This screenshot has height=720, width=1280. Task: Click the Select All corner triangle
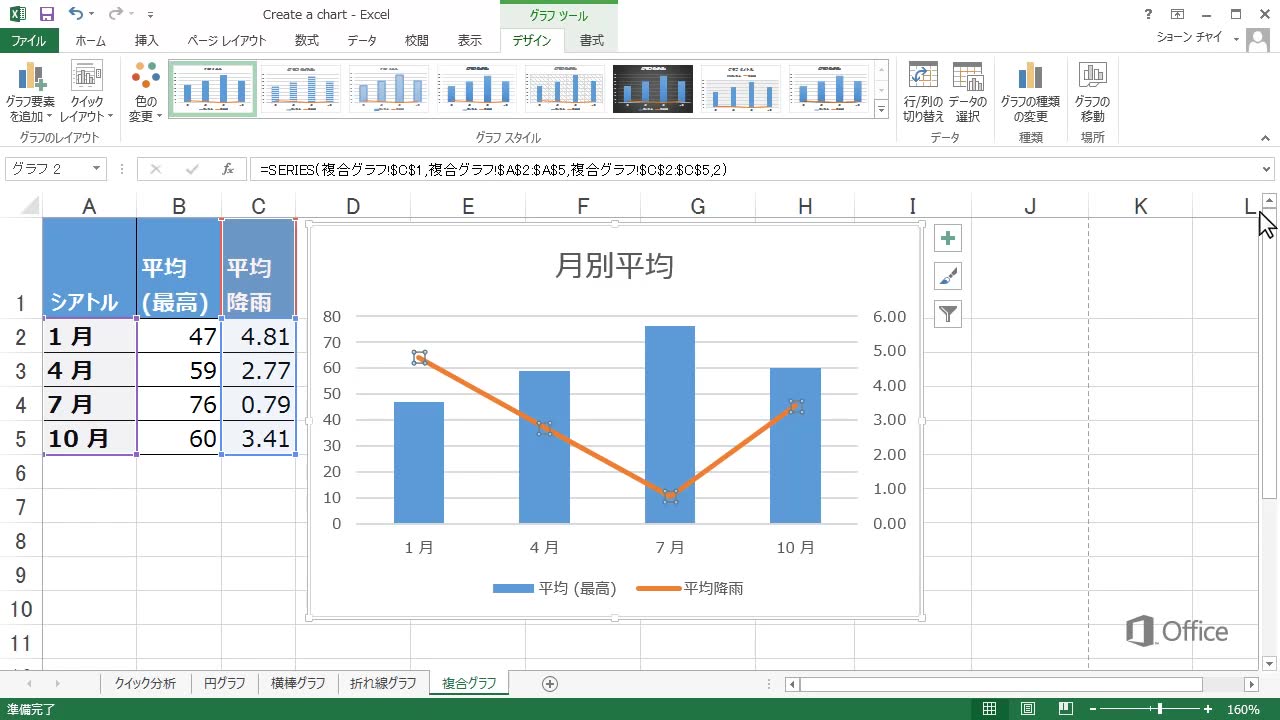click(x=28, y=206)
